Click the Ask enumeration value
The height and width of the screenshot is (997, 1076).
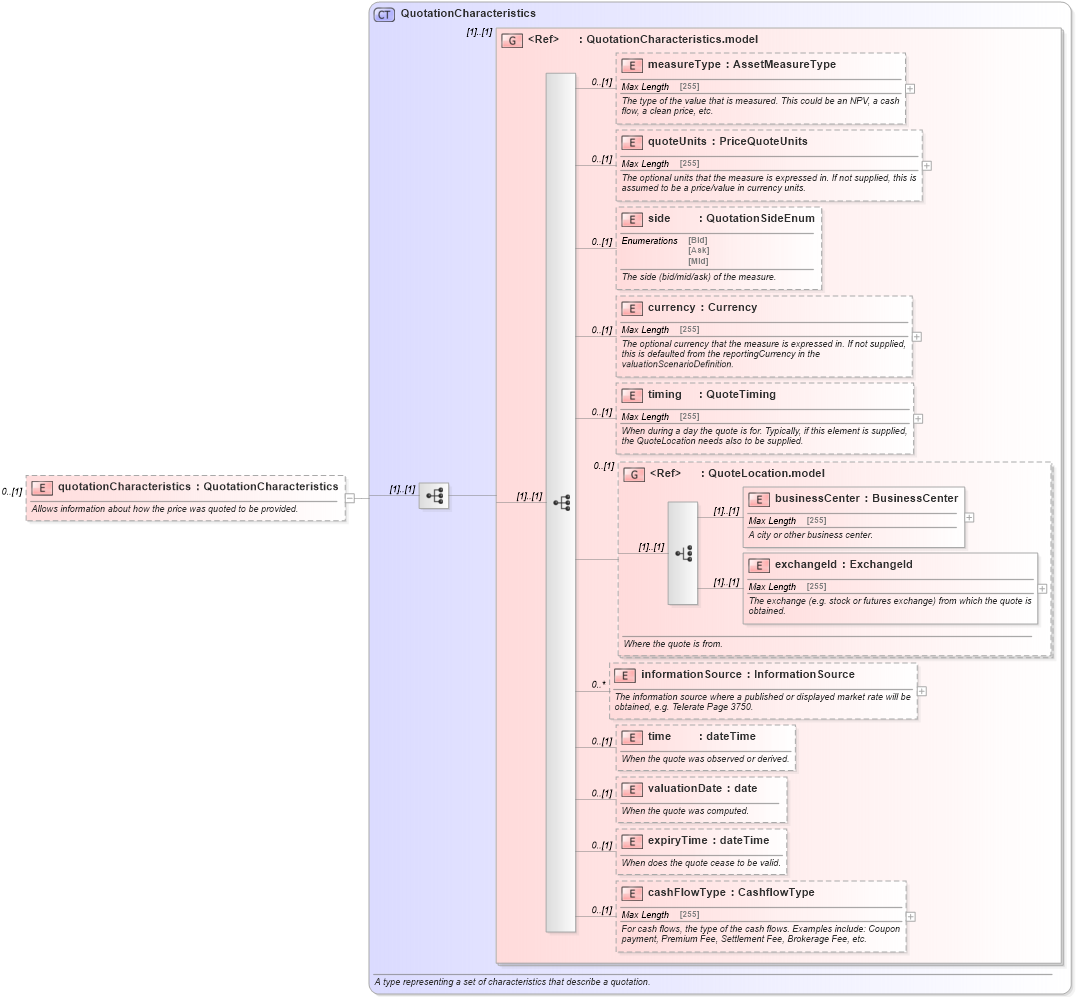[699, 250]
